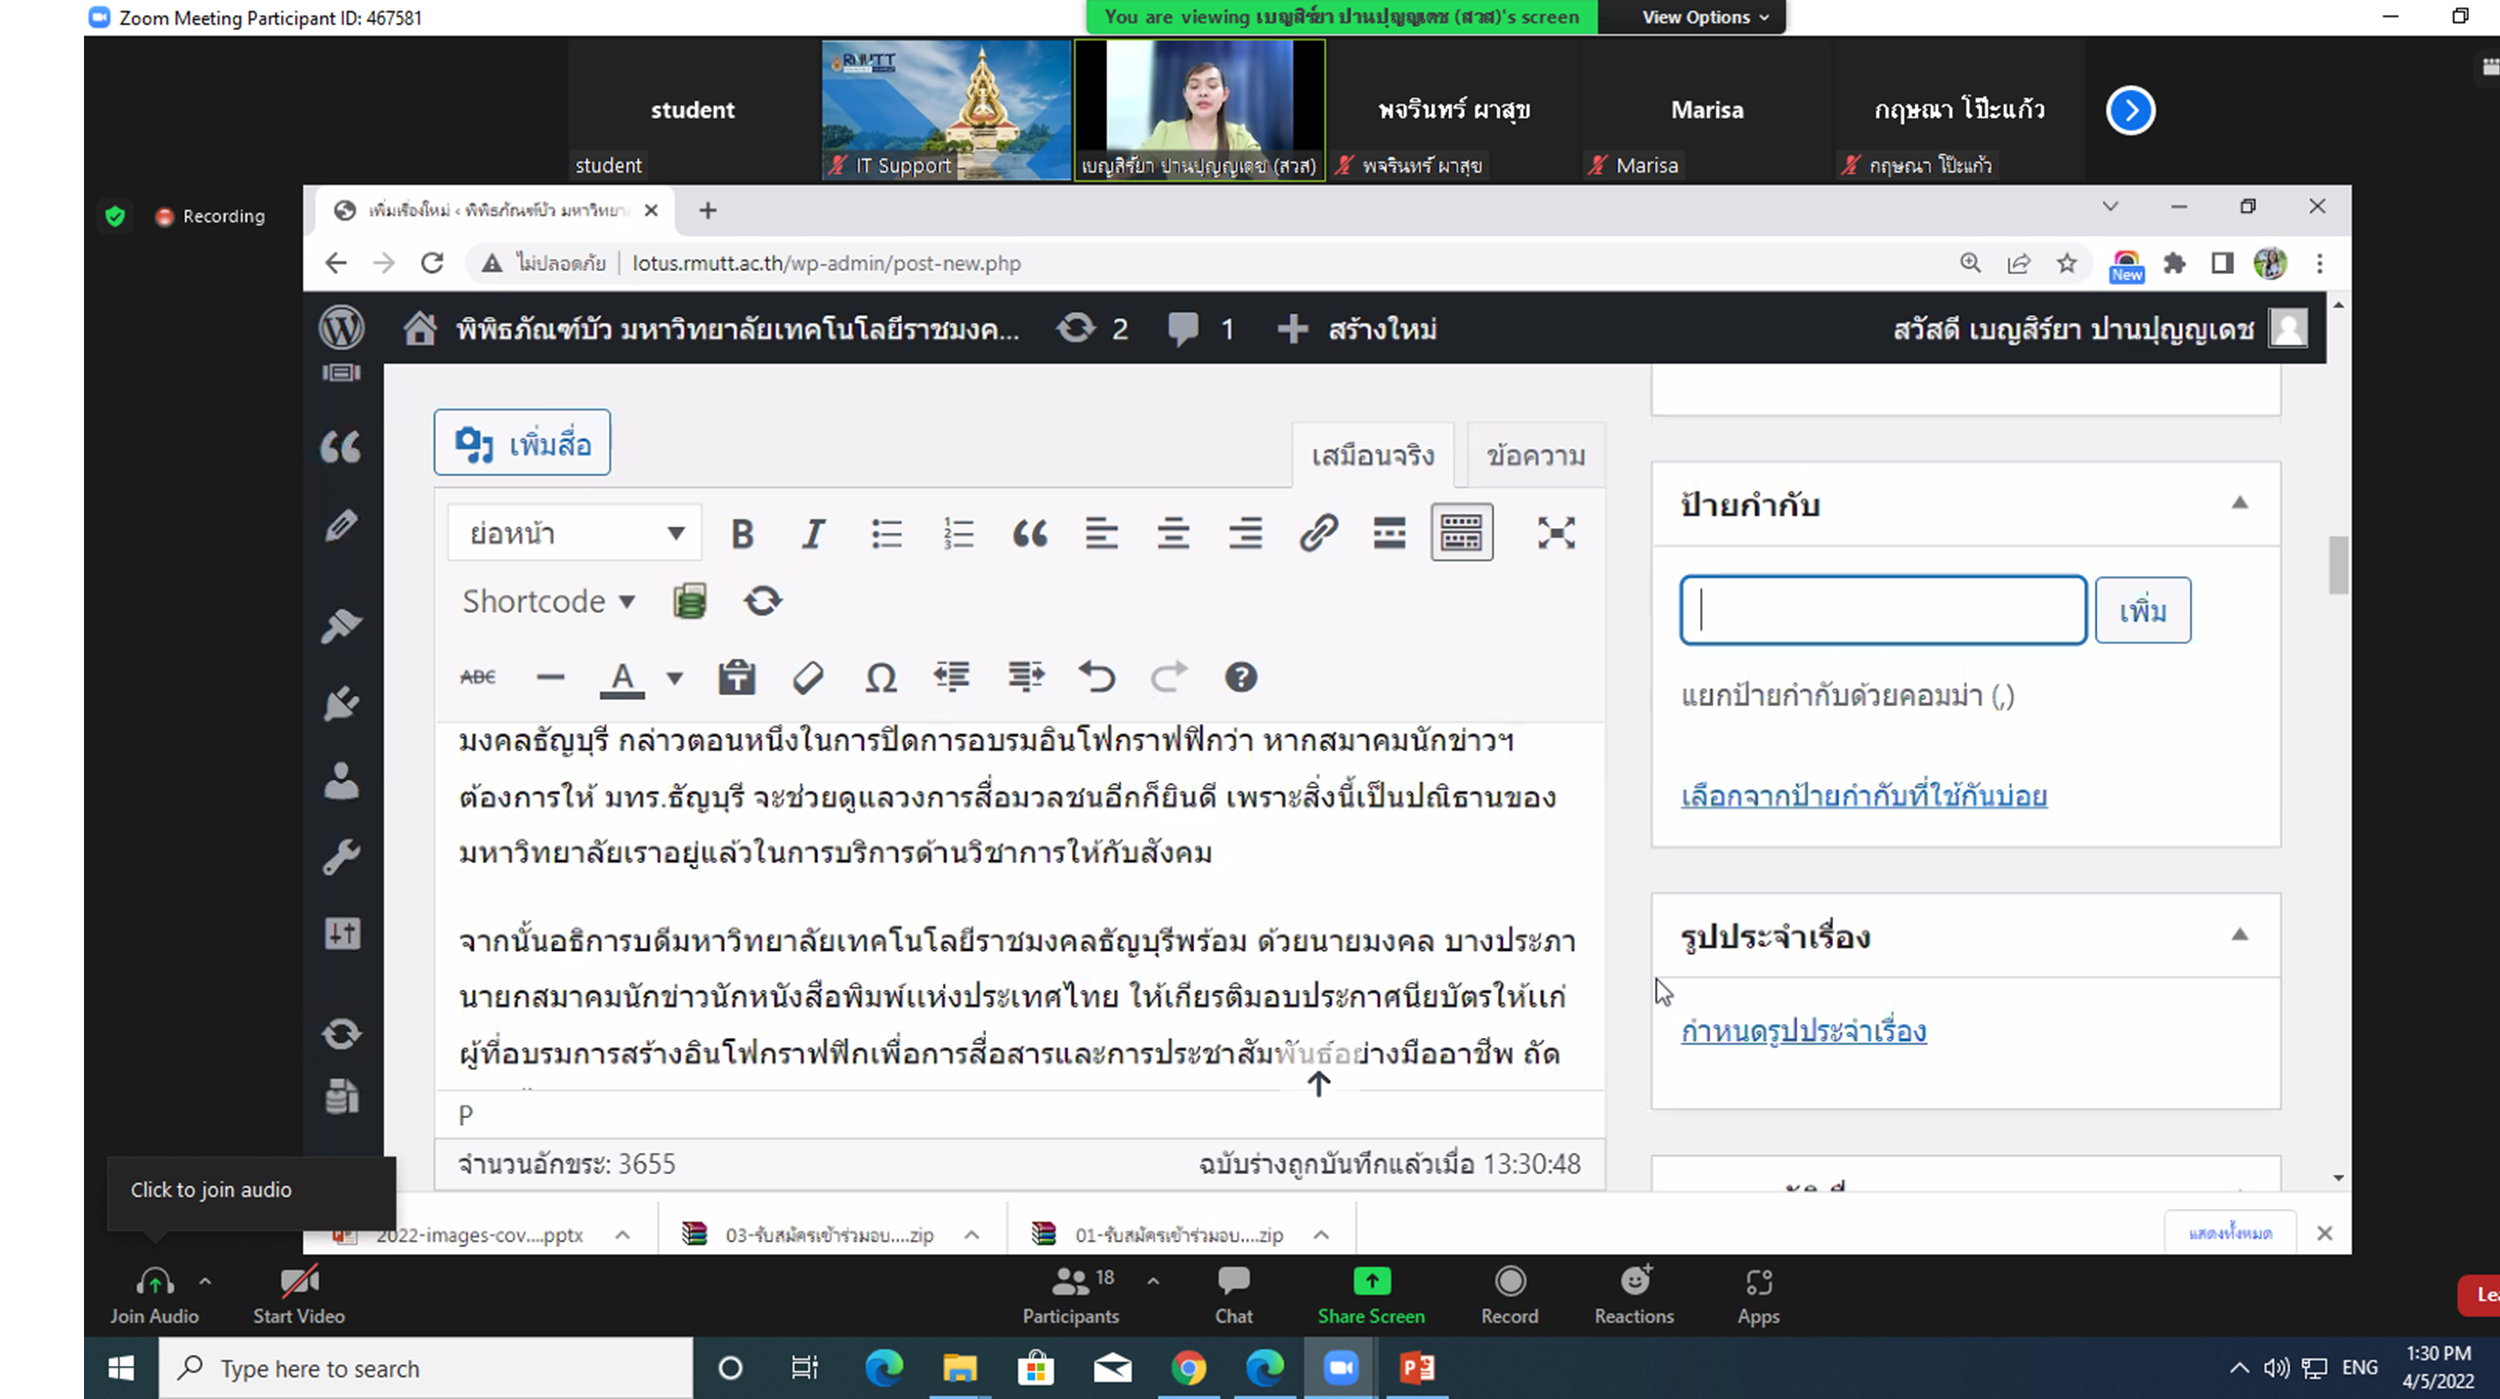Click the green table icon next to Shortcode
This screenshot has width=2500, height=1399.
pyautogui.click(x=690, y=601)
